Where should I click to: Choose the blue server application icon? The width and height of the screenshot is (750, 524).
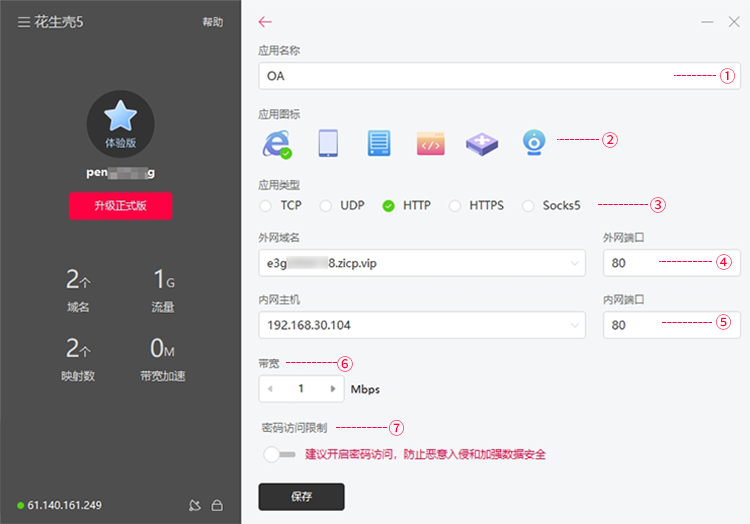pyautogui.click(x=379, y=143)
